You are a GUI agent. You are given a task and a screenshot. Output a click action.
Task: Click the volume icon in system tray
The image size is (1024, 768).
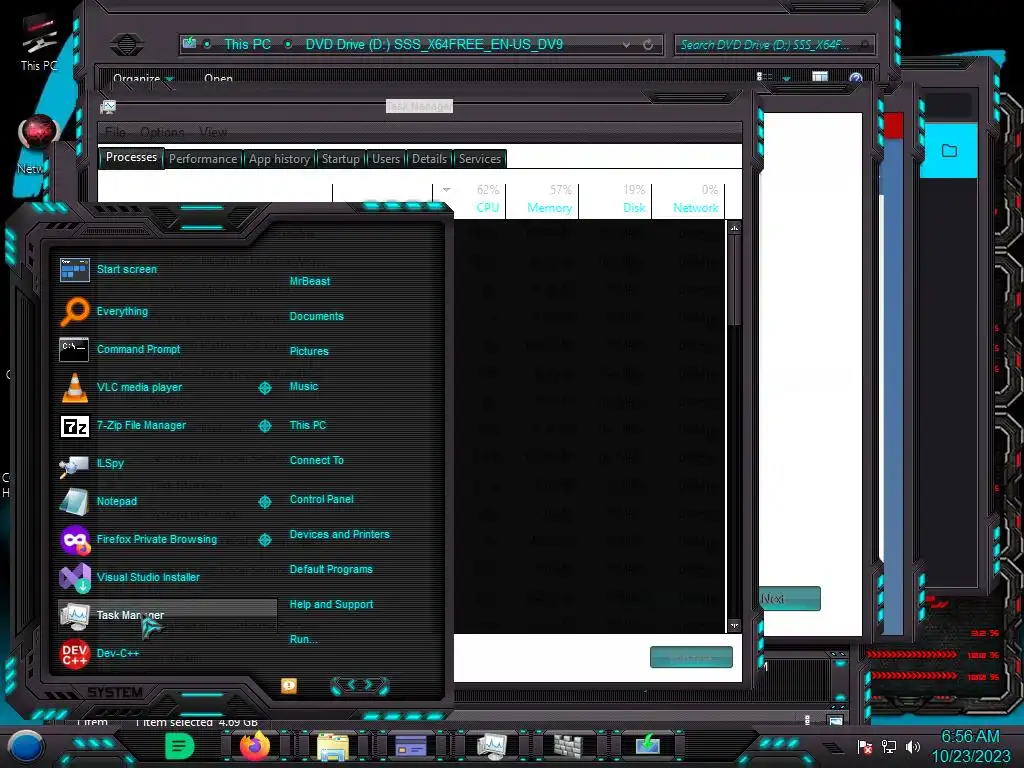(912, 746)
